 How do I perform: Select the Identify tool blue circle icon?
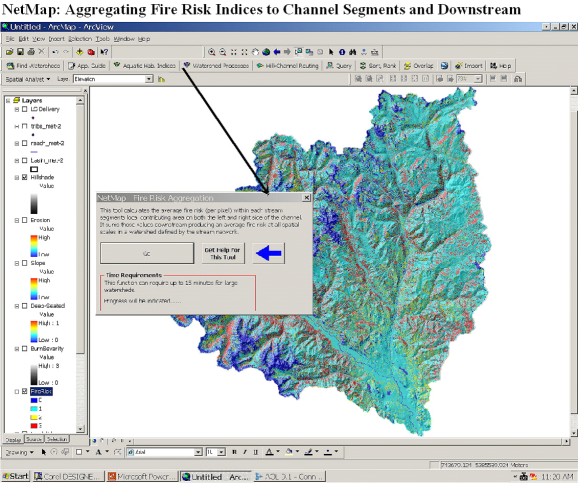(x=342, y=52)
